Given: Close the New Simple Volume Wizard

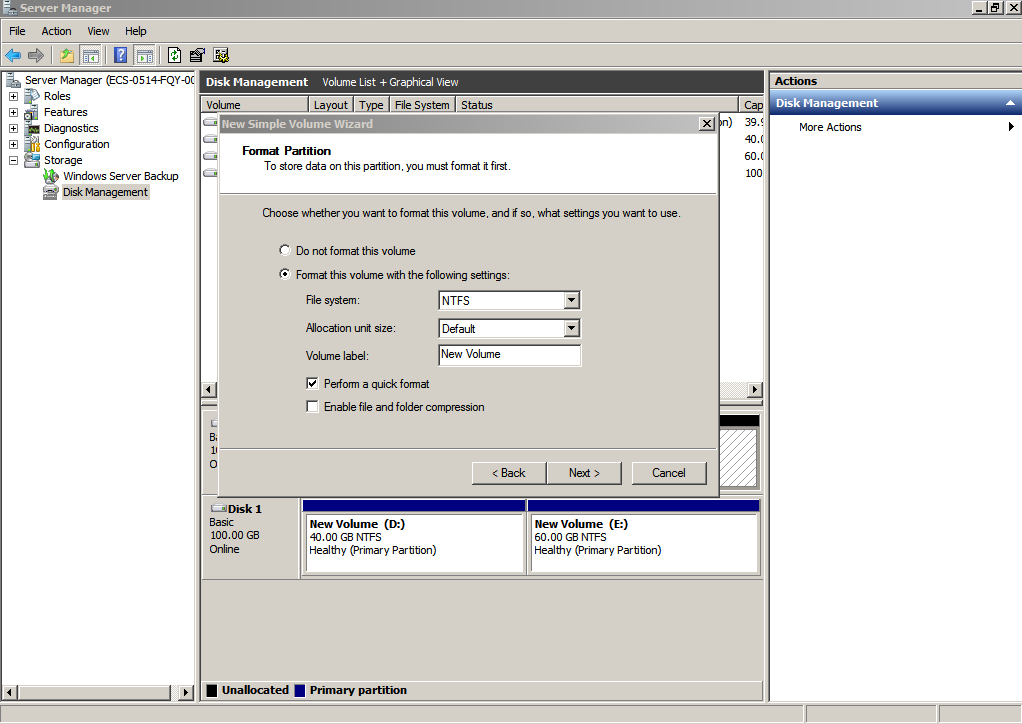Looking at the screenshot, I should [x=707, y=124].
